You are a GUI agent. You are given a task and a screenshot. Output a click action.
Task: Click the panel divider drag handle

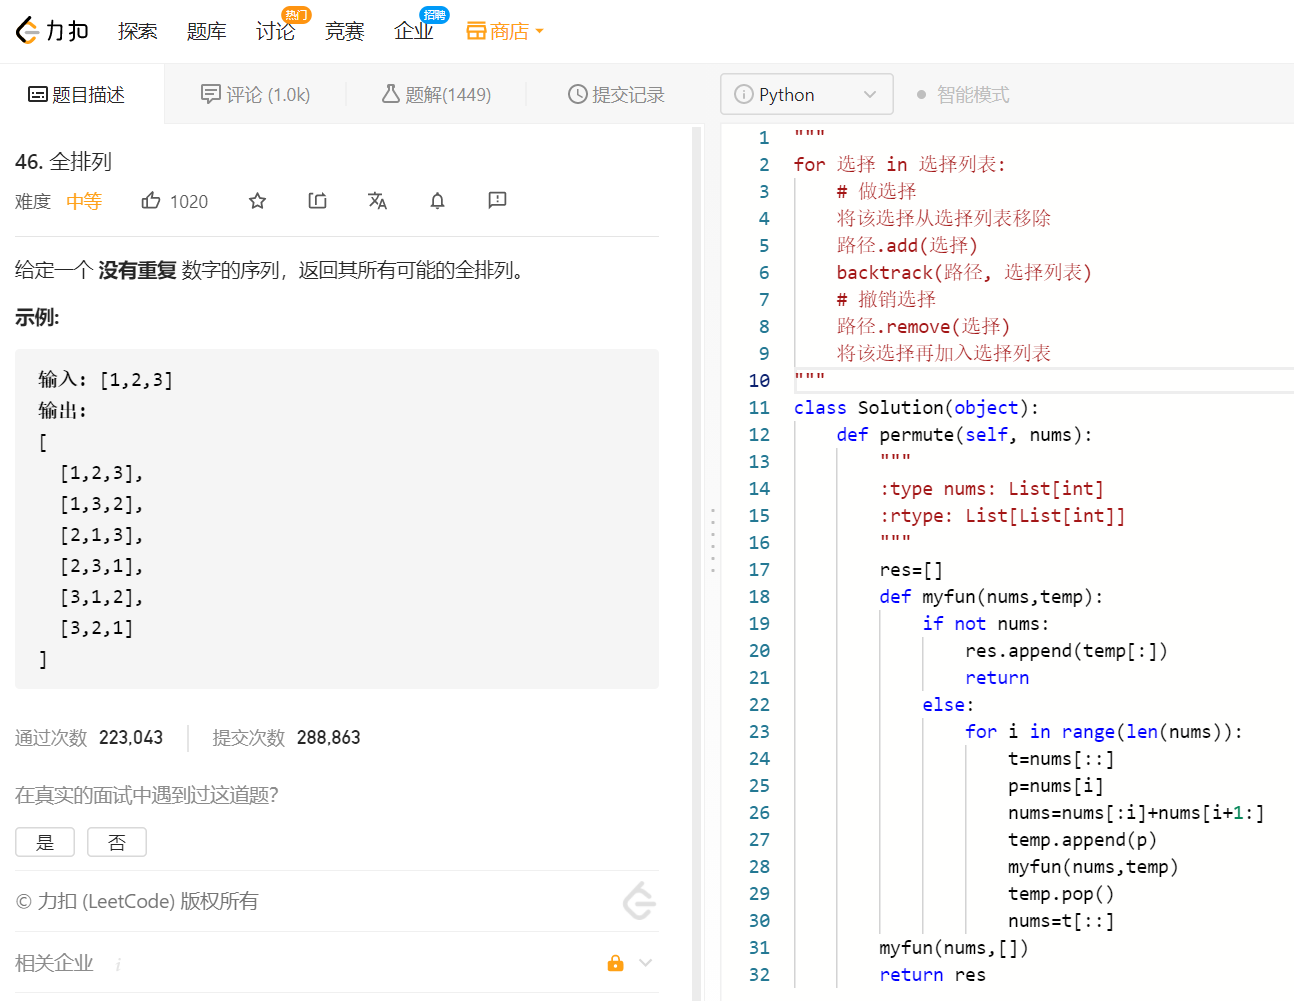[712, 540]
